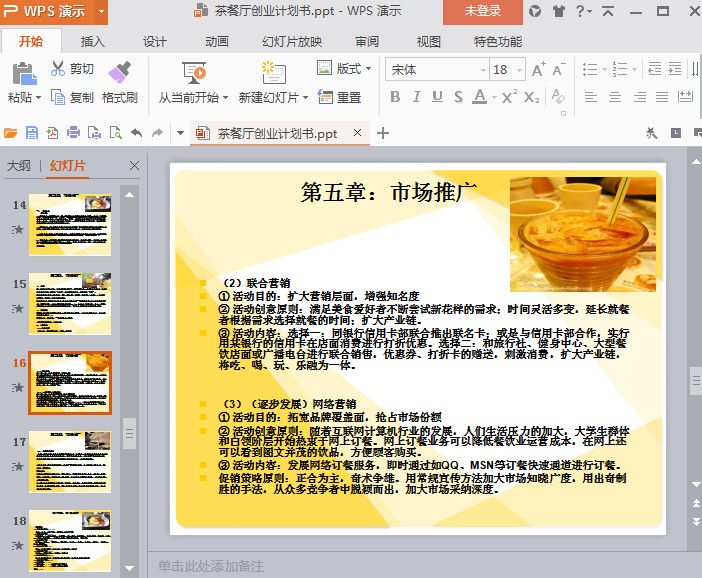Switch to Outline (大纲) pane tab

(x=19, y=166)
